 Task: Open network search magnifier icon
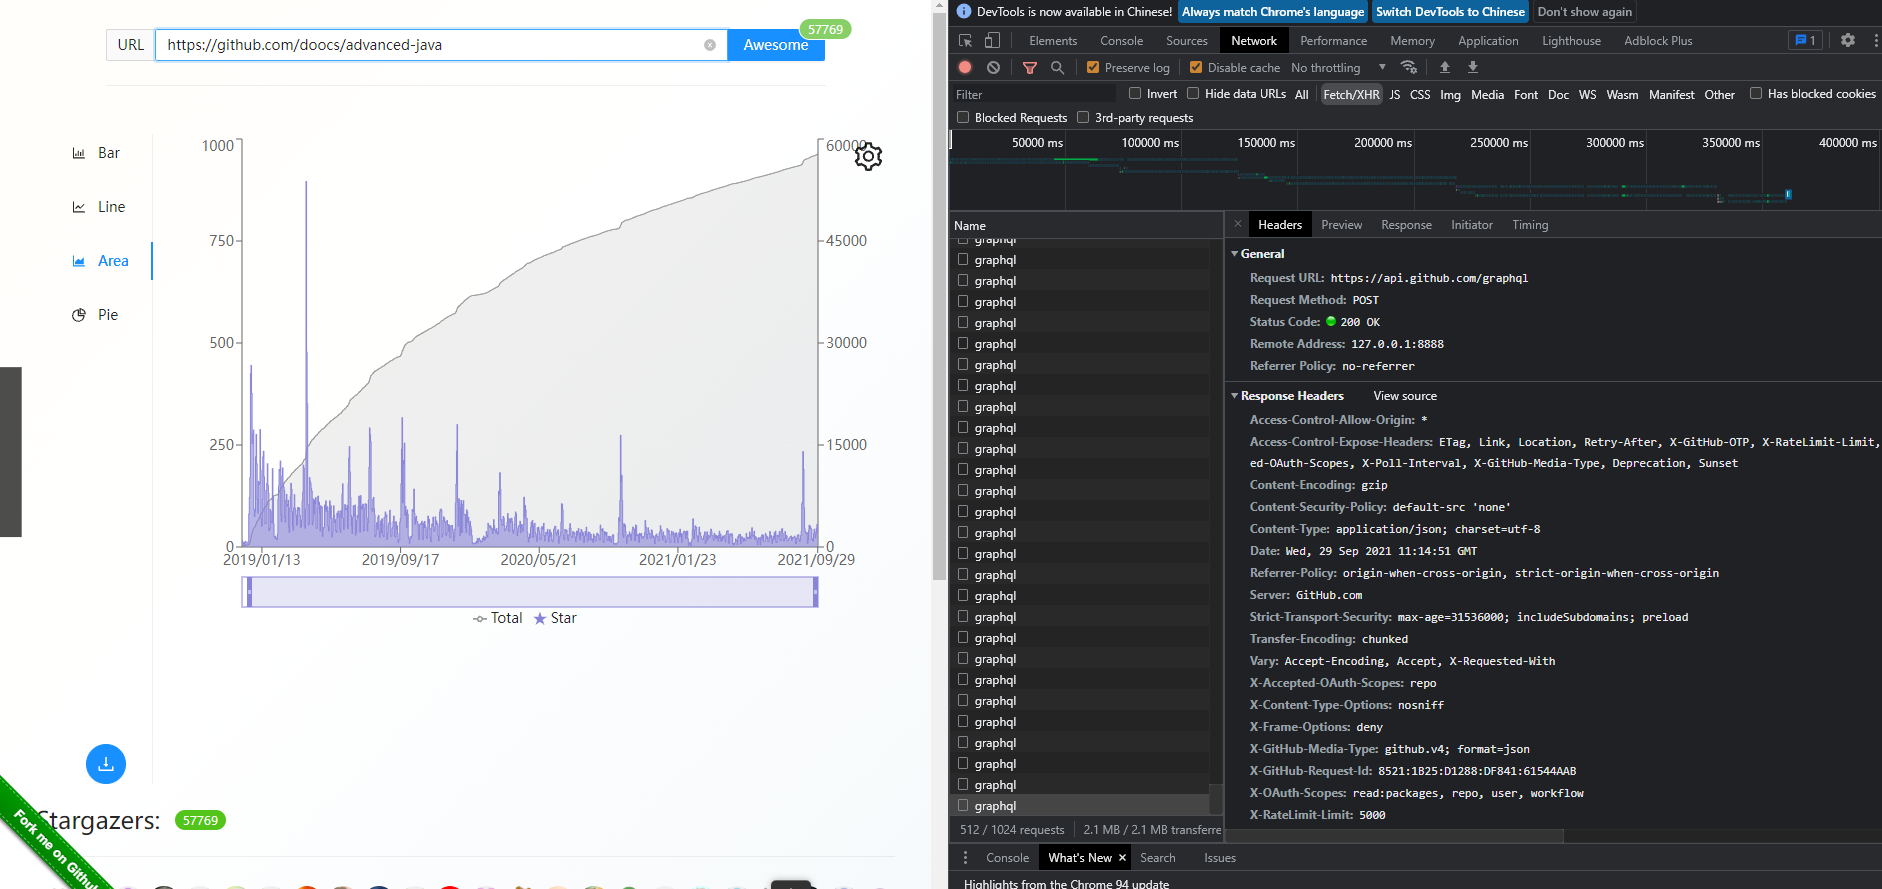[x=1057, y=67]
